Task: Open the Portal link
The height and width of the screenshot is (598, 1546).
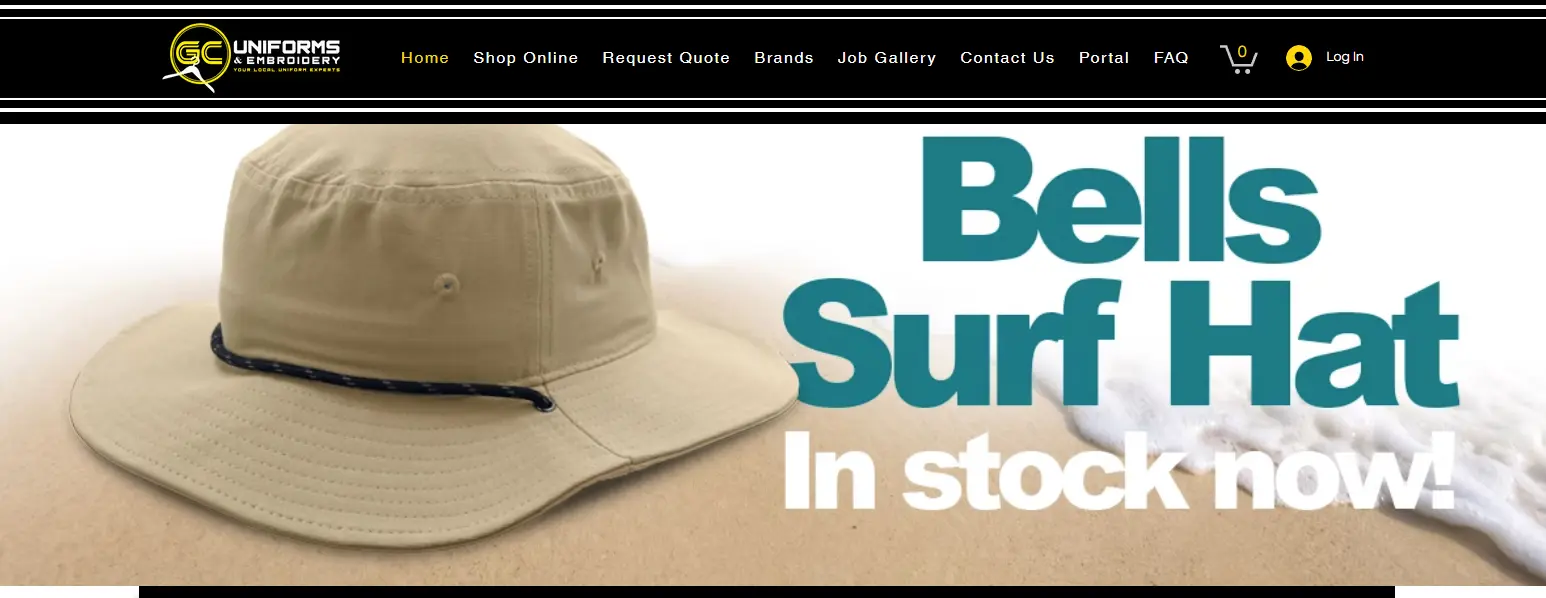Action: (1104, 58)
